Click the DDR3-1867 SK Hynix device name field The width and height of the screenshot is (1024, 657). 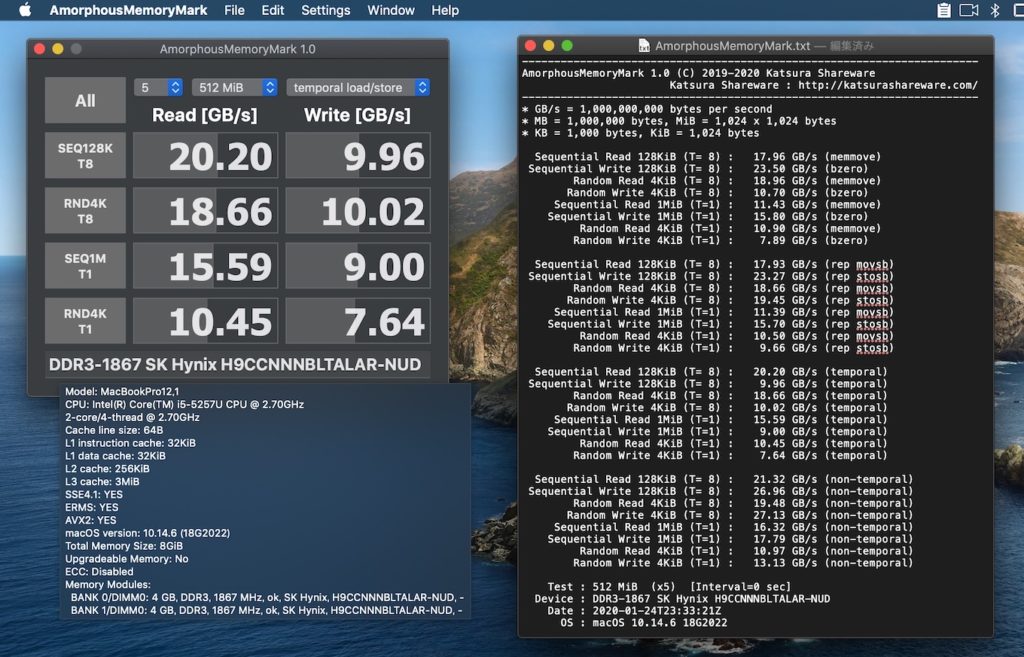pos(237,365)
